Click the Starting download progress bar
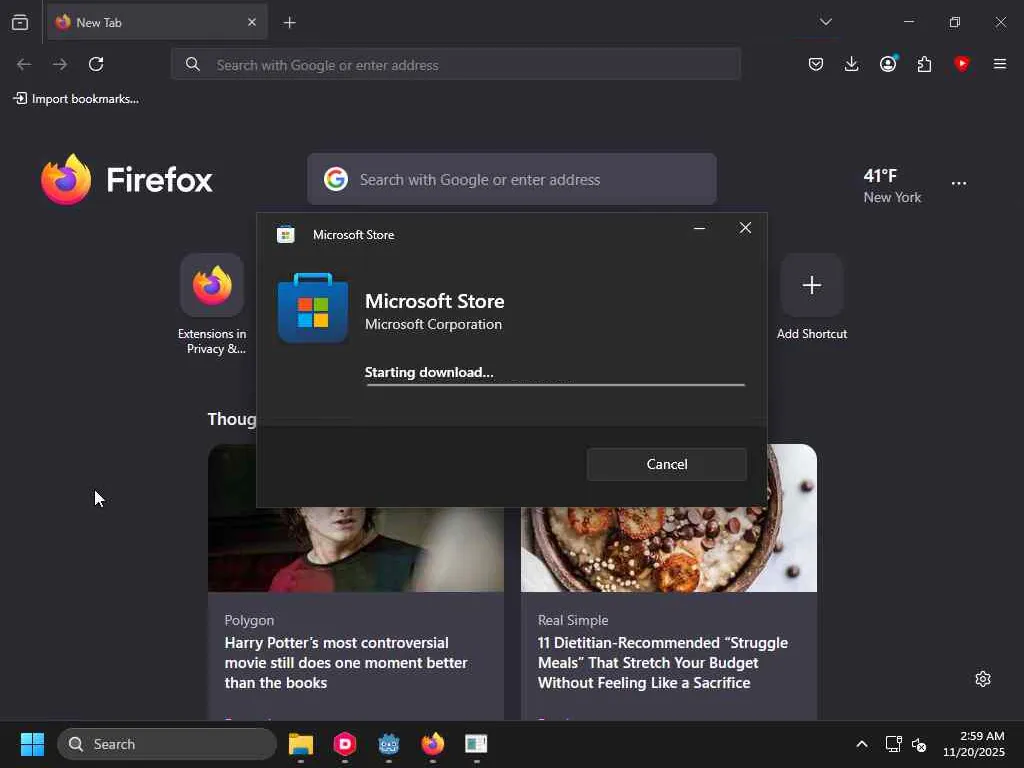This screenshot has height=768, width=1024. (x=555, y=385)
